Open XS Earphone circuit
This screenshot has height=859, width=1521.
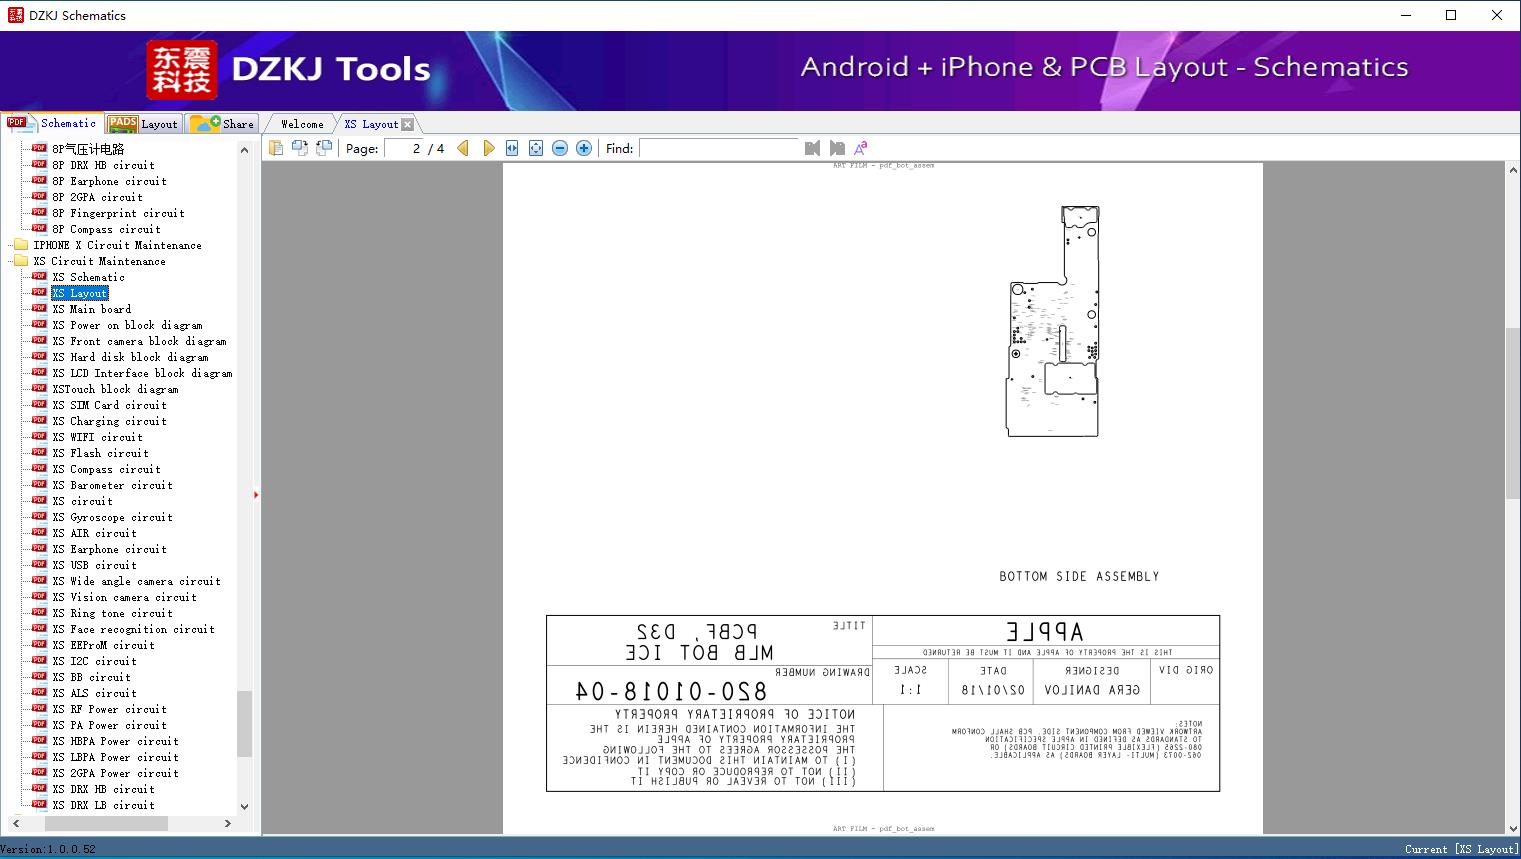click(x=109, y=549)
